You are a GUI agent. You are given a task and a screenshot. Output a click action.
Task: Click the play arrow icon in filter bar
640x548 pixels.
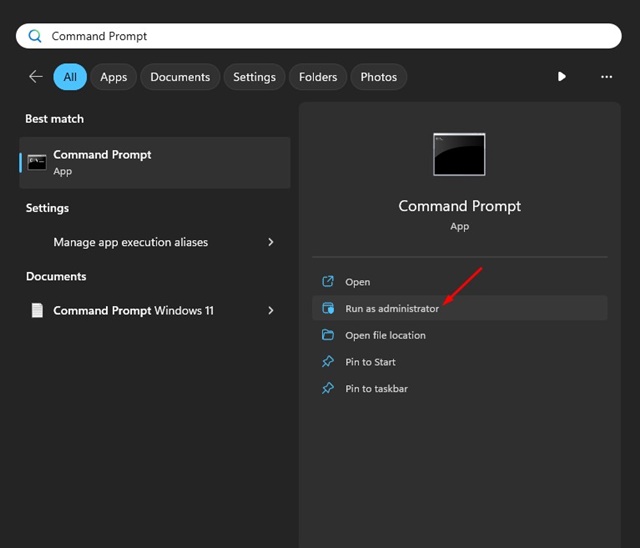561,77
